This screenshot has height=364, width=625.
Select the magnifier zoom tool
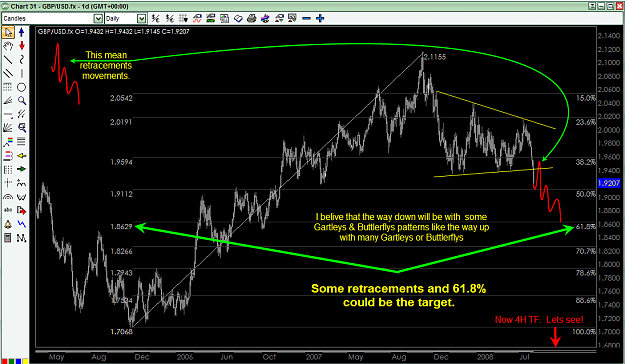point(22,100)
